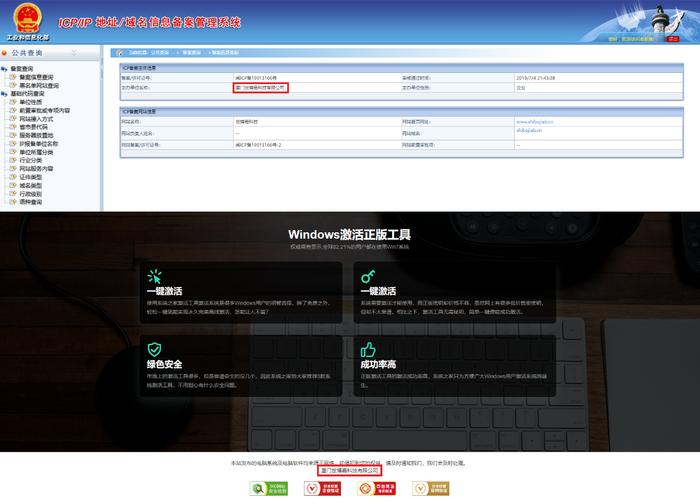700x498 pixels.
Task: Collapse the 公共查询 panel chevron
Action: click(74, 53)
